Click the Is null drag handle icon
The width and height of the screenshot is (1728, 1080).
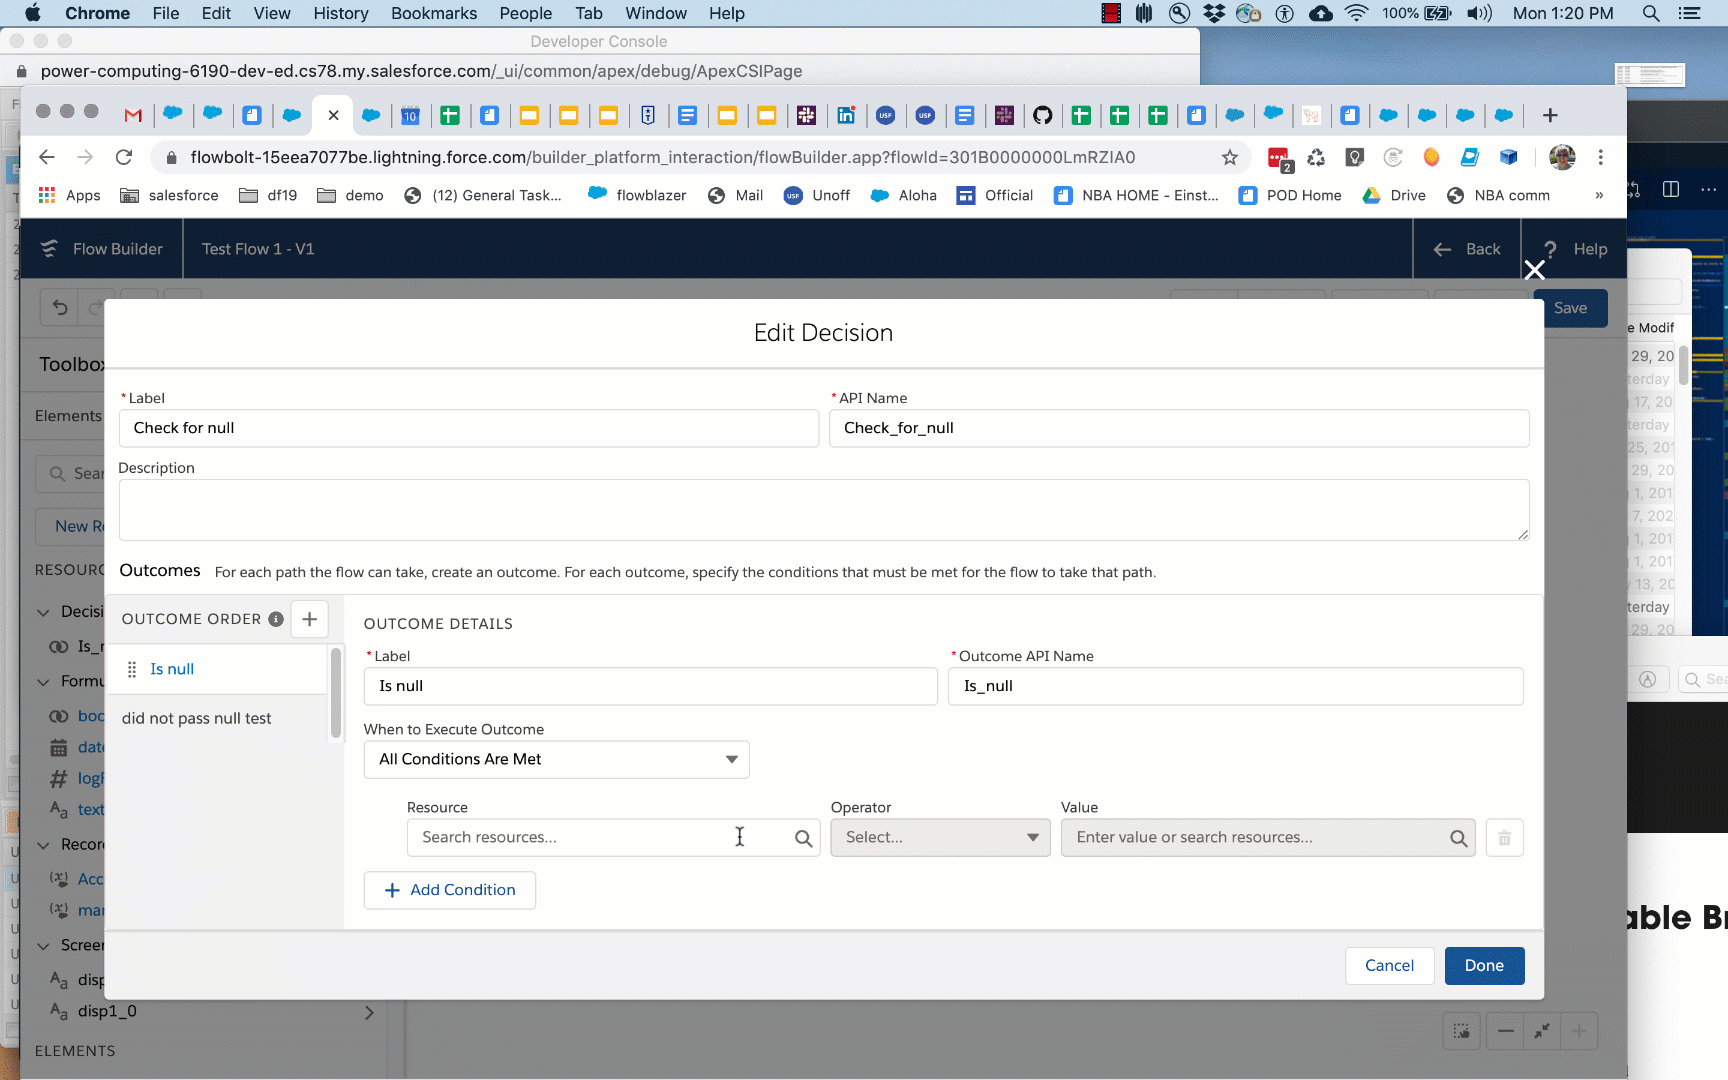(132, 669)
